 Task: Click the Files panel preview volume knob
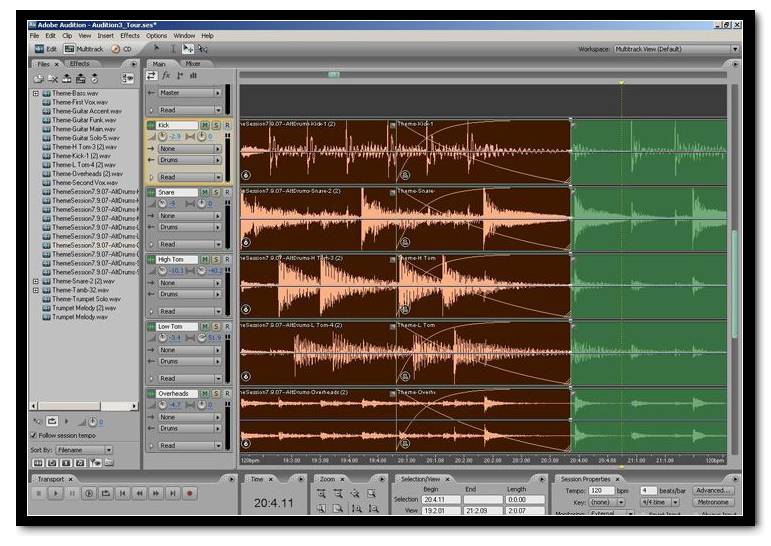[93, 422]
